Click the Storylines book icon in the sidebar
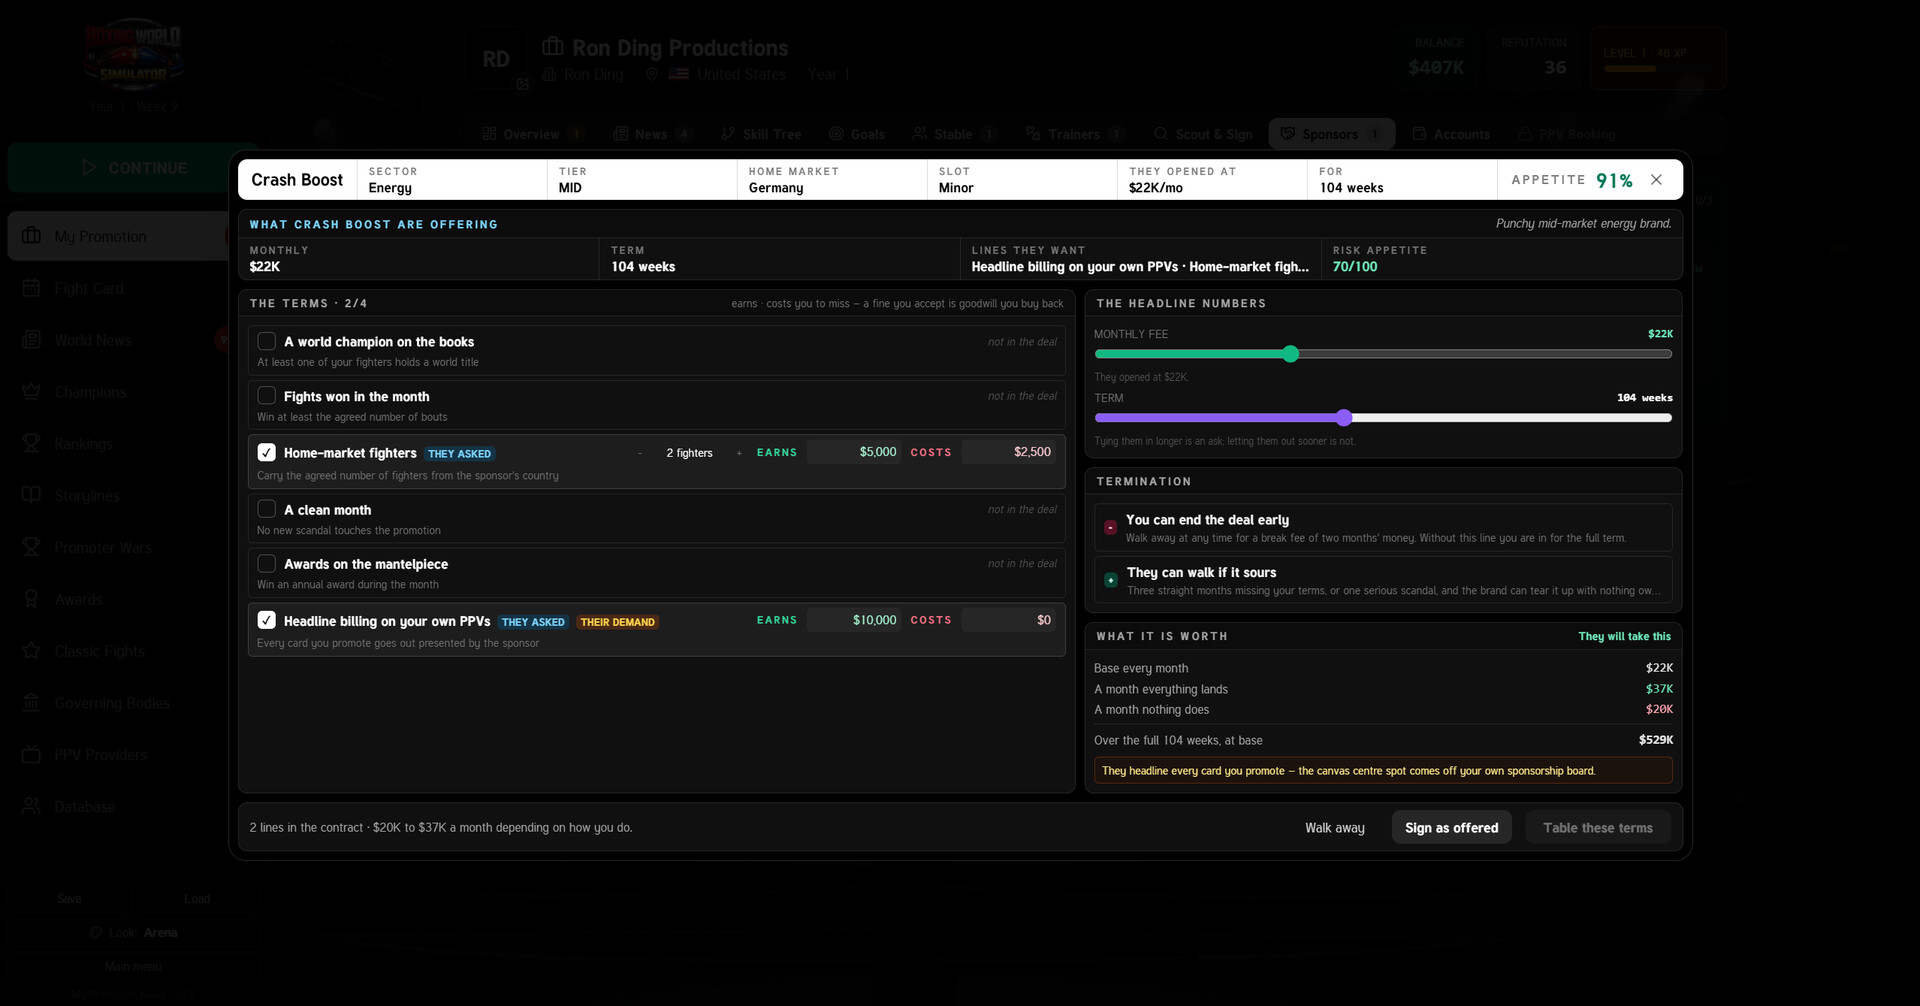The width and height of the screenshot is (1920, 1006). [x=32, y=495]
